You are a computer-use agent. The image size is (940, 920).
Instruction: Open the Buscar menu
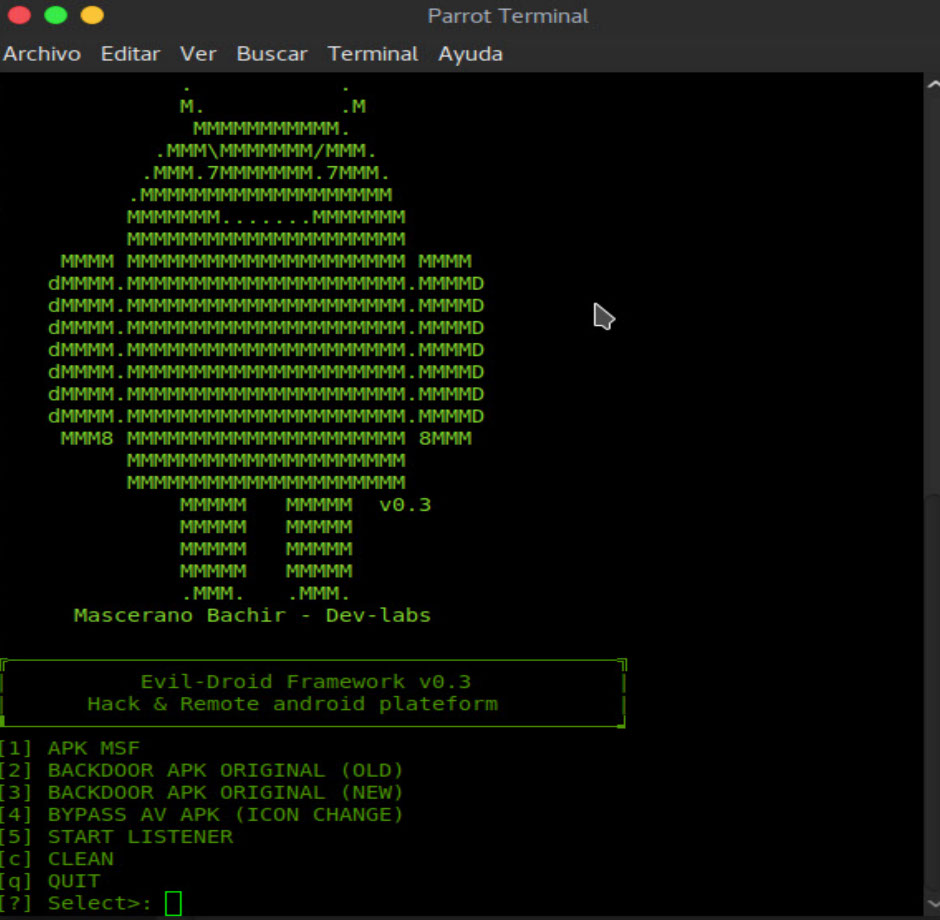click(x=272, y=54)
